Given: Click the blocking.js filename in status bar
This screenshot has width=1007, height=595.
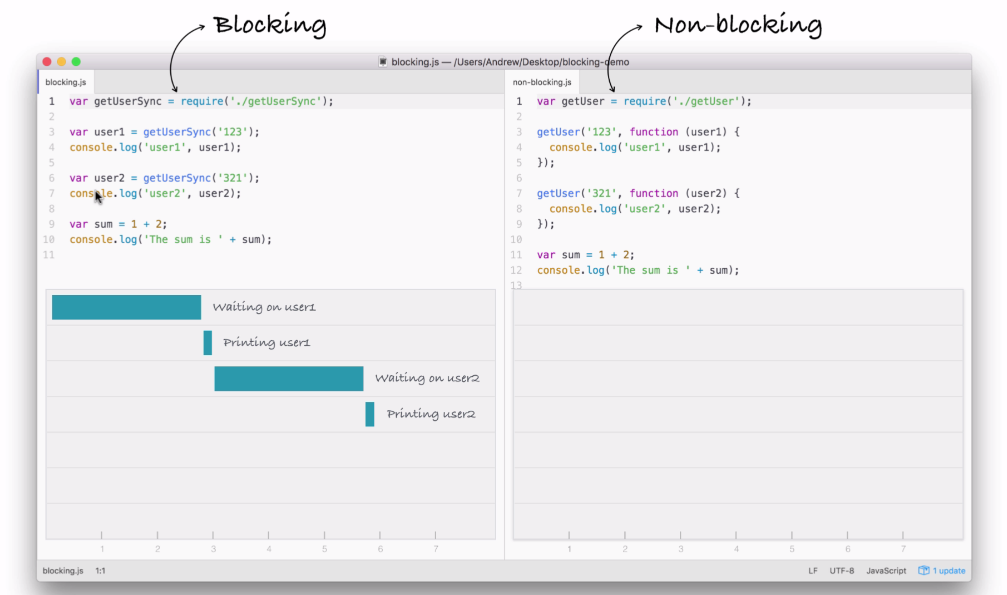Looking at the screenshot, I should pyautogui.click(x=63, y=571).
